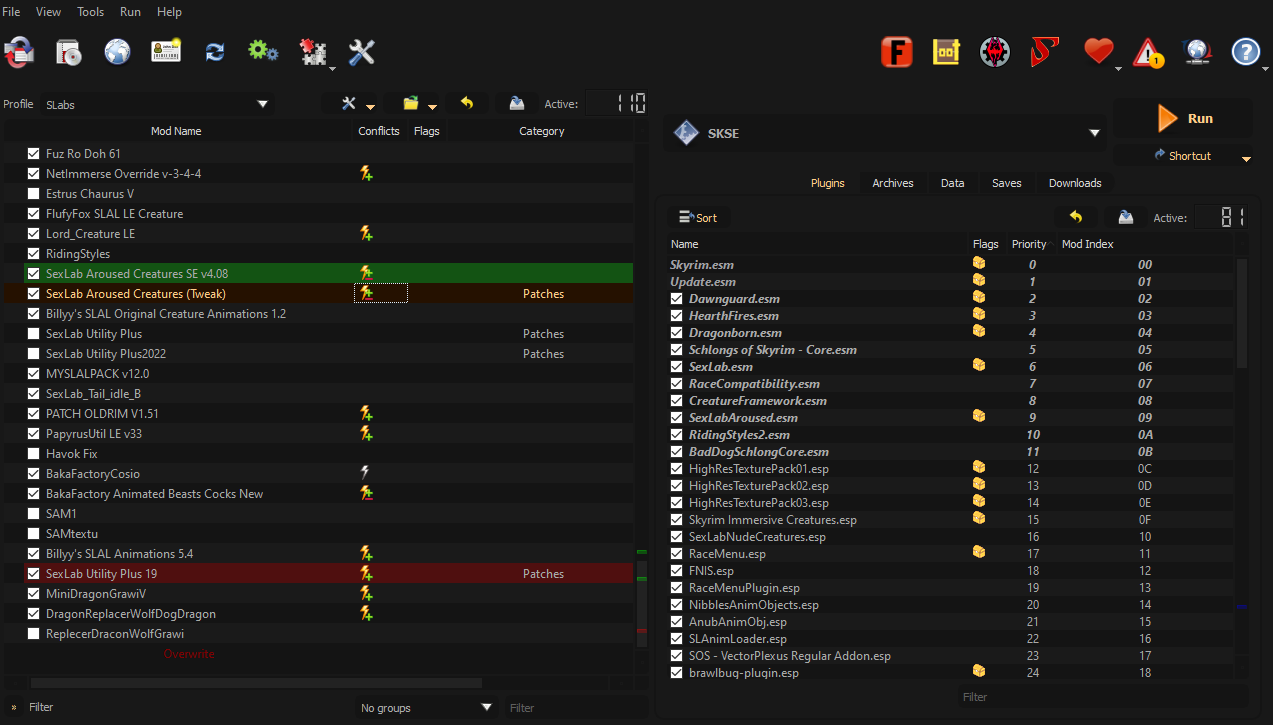Open the SLabs profile dropdown
Viewport: 1273px width, 725px height.
(x=157, y=104)
